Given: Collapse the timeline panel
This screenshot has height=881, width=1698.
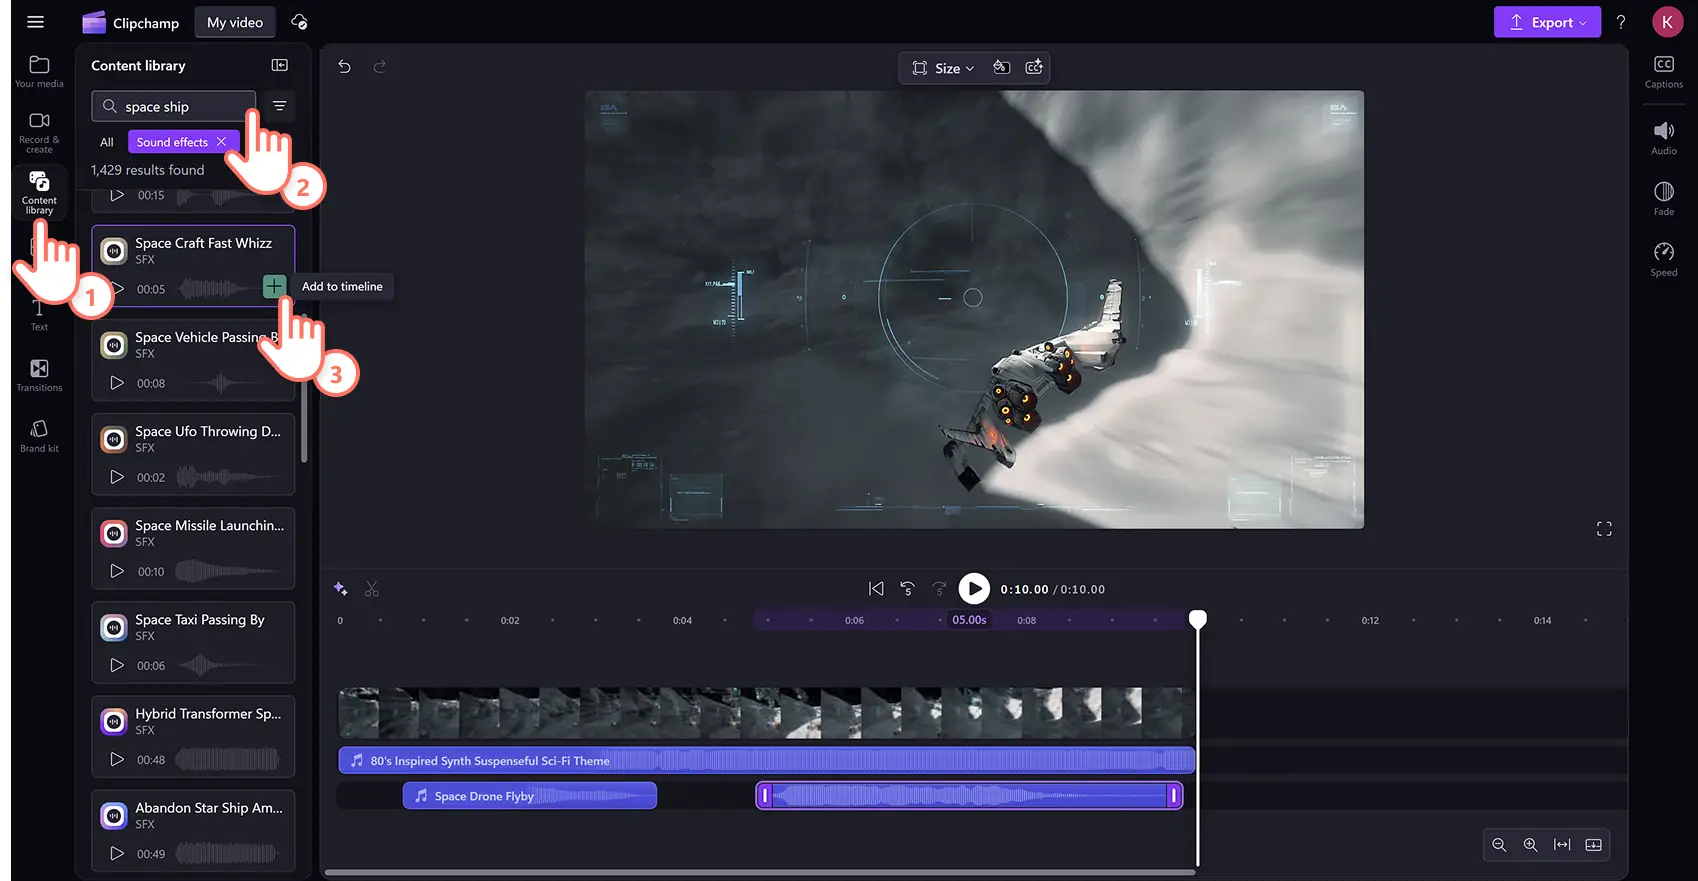Looking at the screenshot, I should 1594,845.
